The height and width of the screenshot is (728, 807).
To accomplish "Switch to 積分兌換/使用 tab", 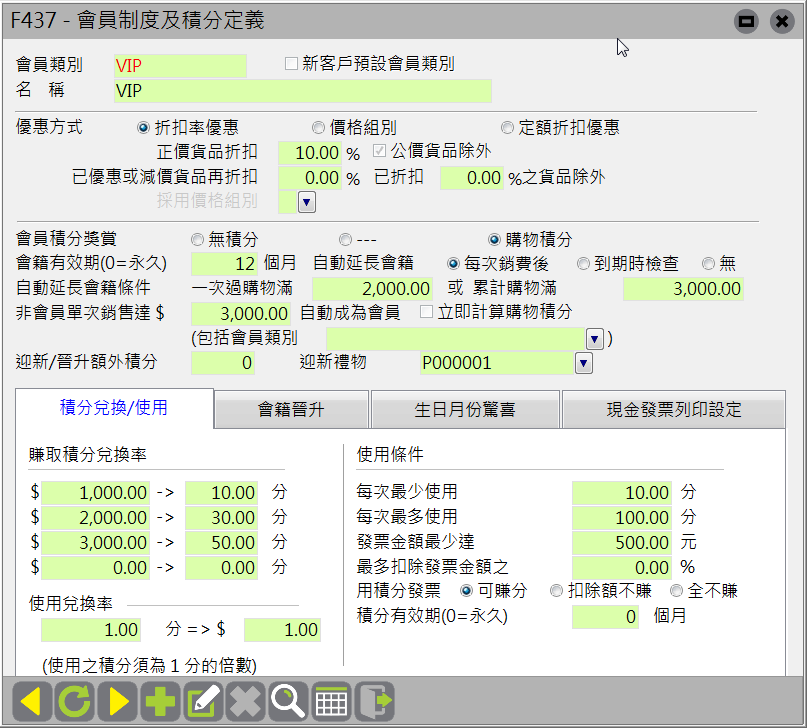I will coord(114,408).
